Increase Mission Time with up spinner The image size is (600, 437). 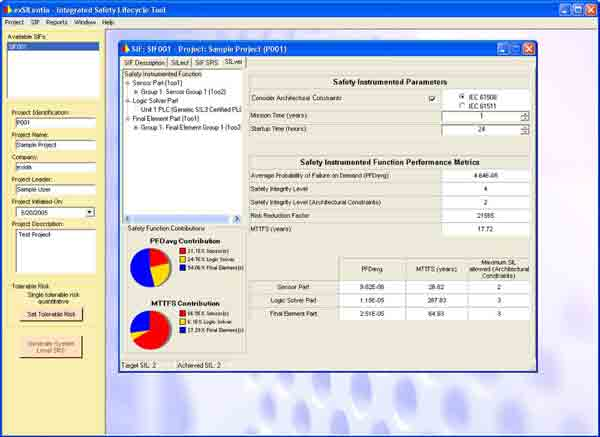point(525,113)
